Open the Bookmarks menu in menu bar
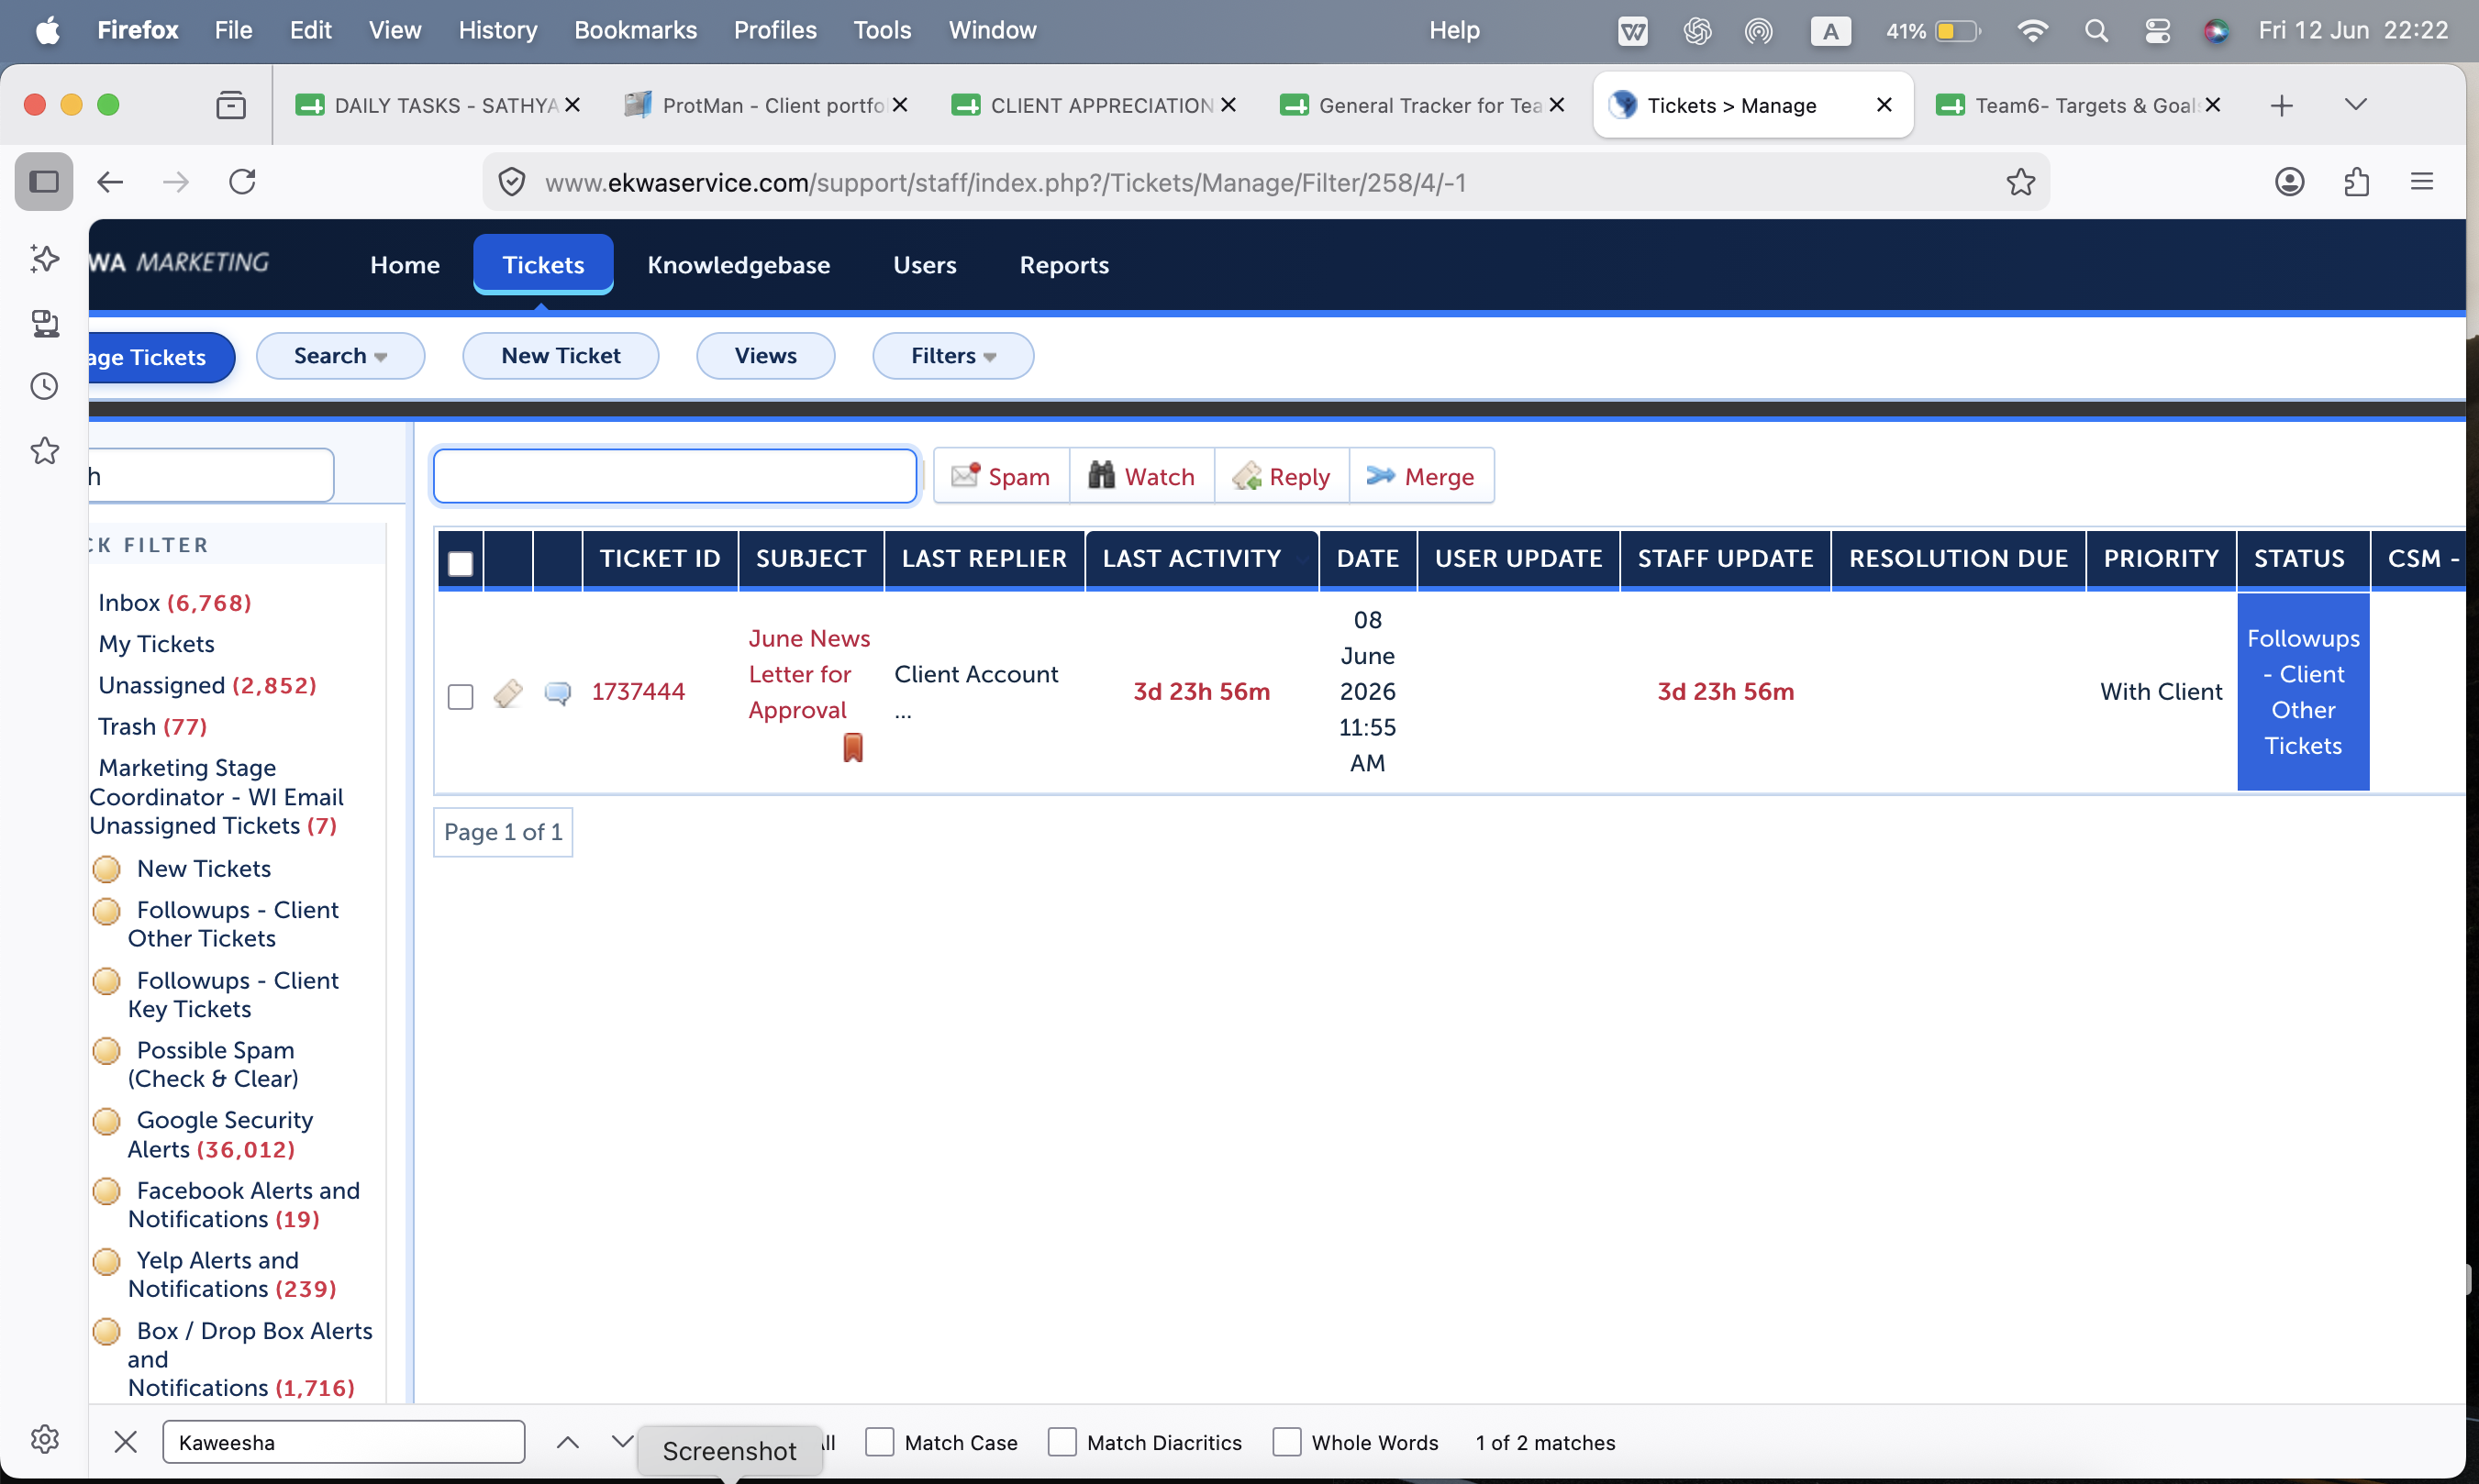Image resolution: width=2479 pixels, height=1484 pixels. [x=635, y=30]
